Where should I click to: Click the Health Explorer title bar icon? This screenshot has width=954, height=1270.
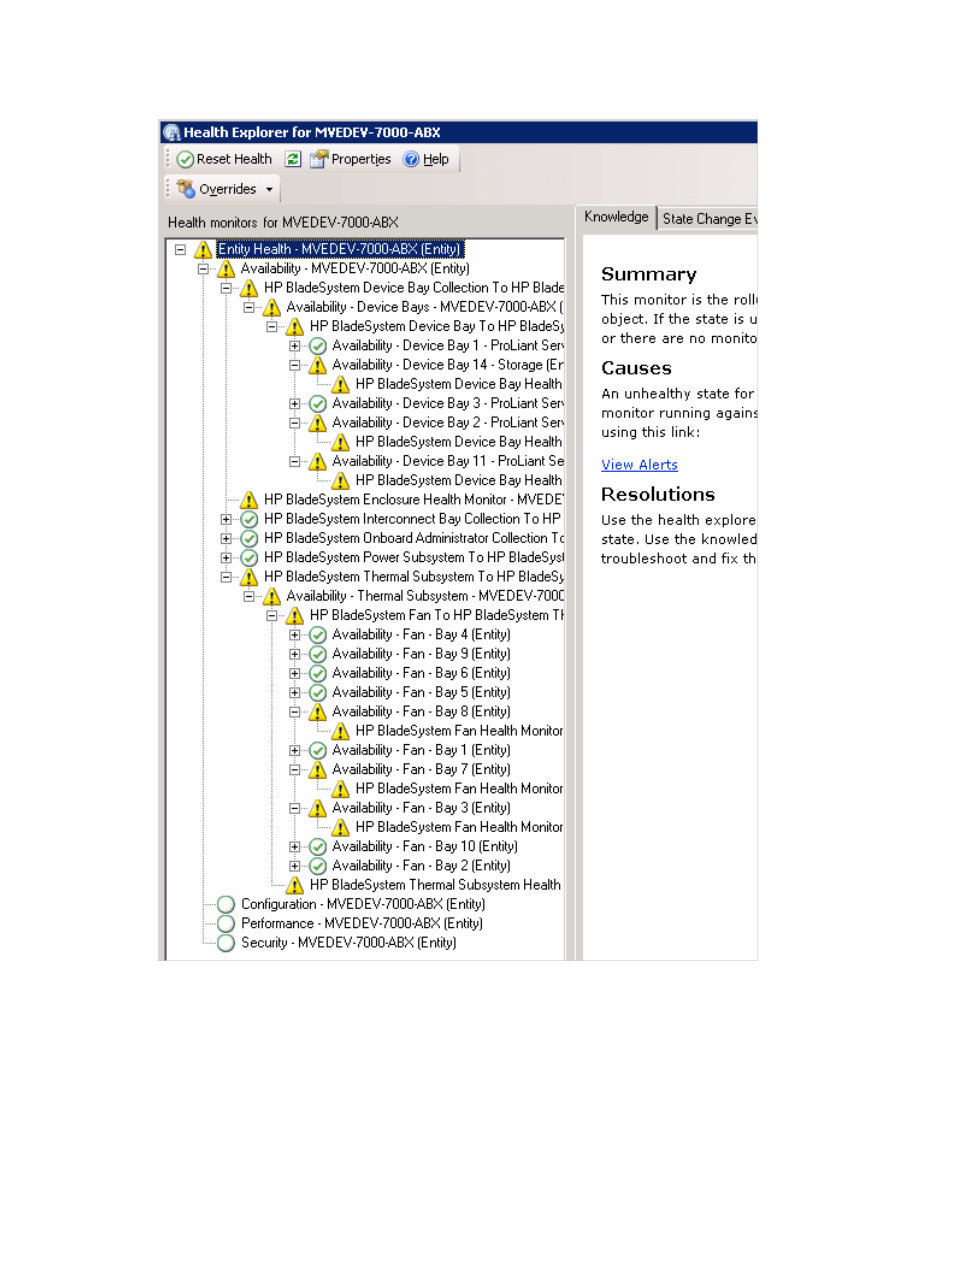coord(172,132)
